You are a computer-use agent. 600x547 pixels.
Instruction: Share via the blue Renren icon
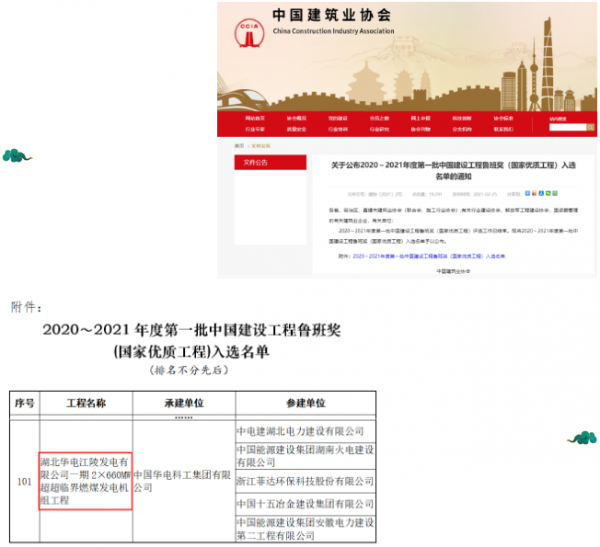541,193
